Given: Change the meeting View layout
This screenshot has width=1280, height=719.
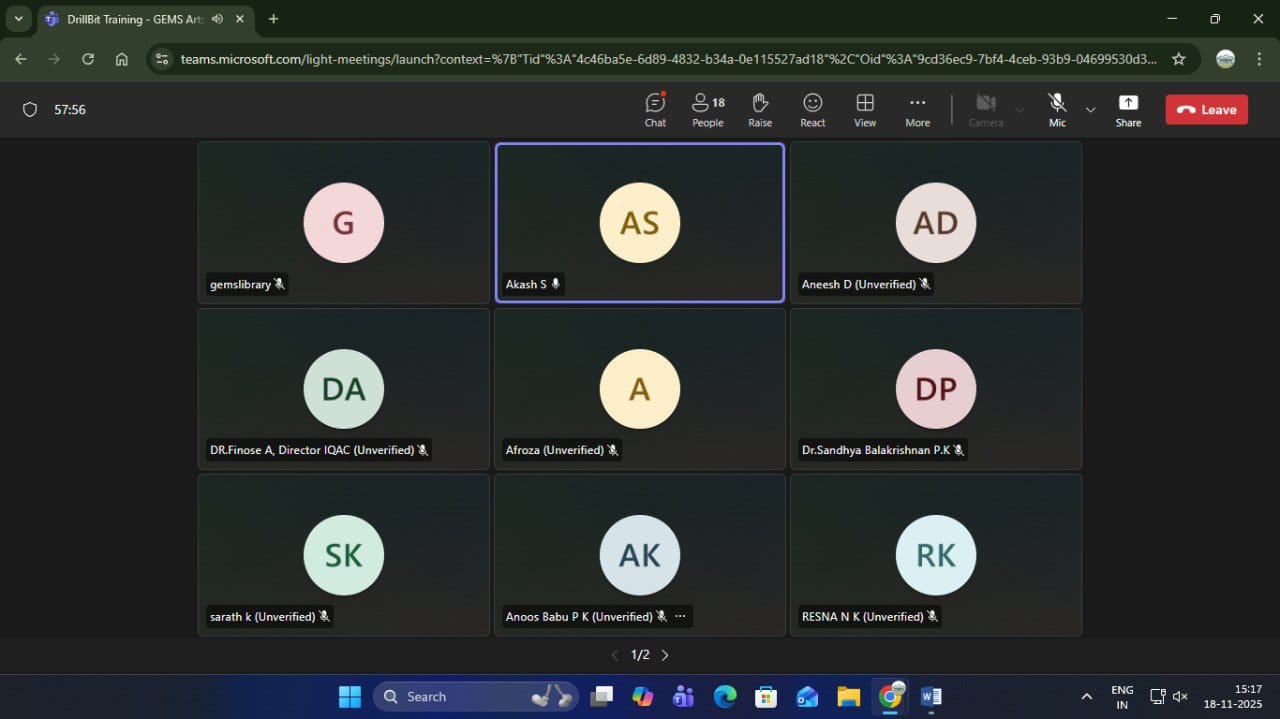Looking at the screenshot, I should pyautogui.click(x=865, y=110).
